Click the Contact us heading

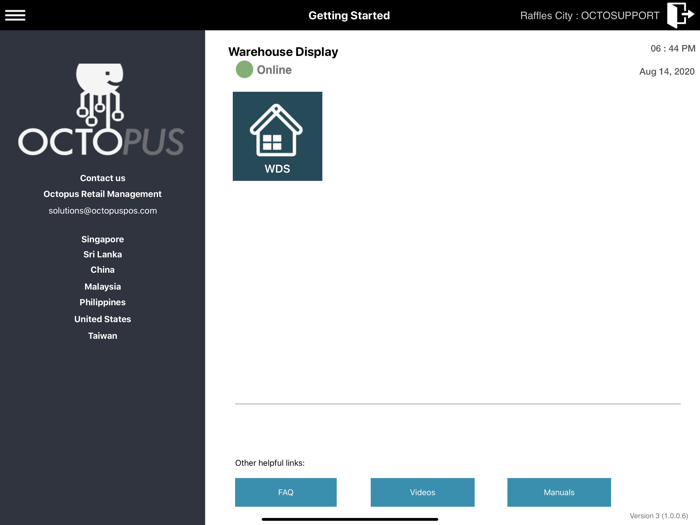coord(103,178)
